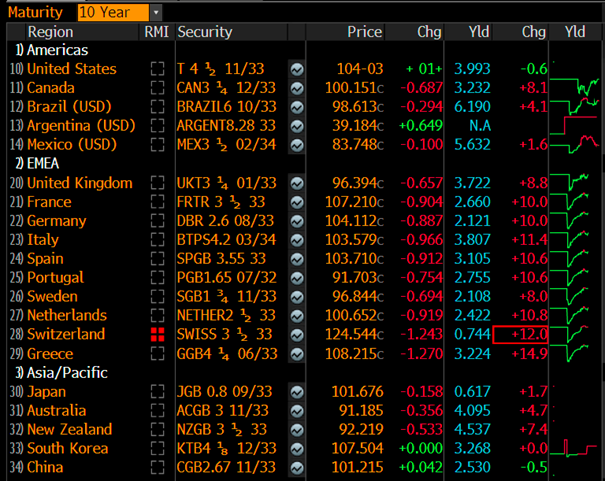Toggle RMI checkbox for Canada

(157, 88)
